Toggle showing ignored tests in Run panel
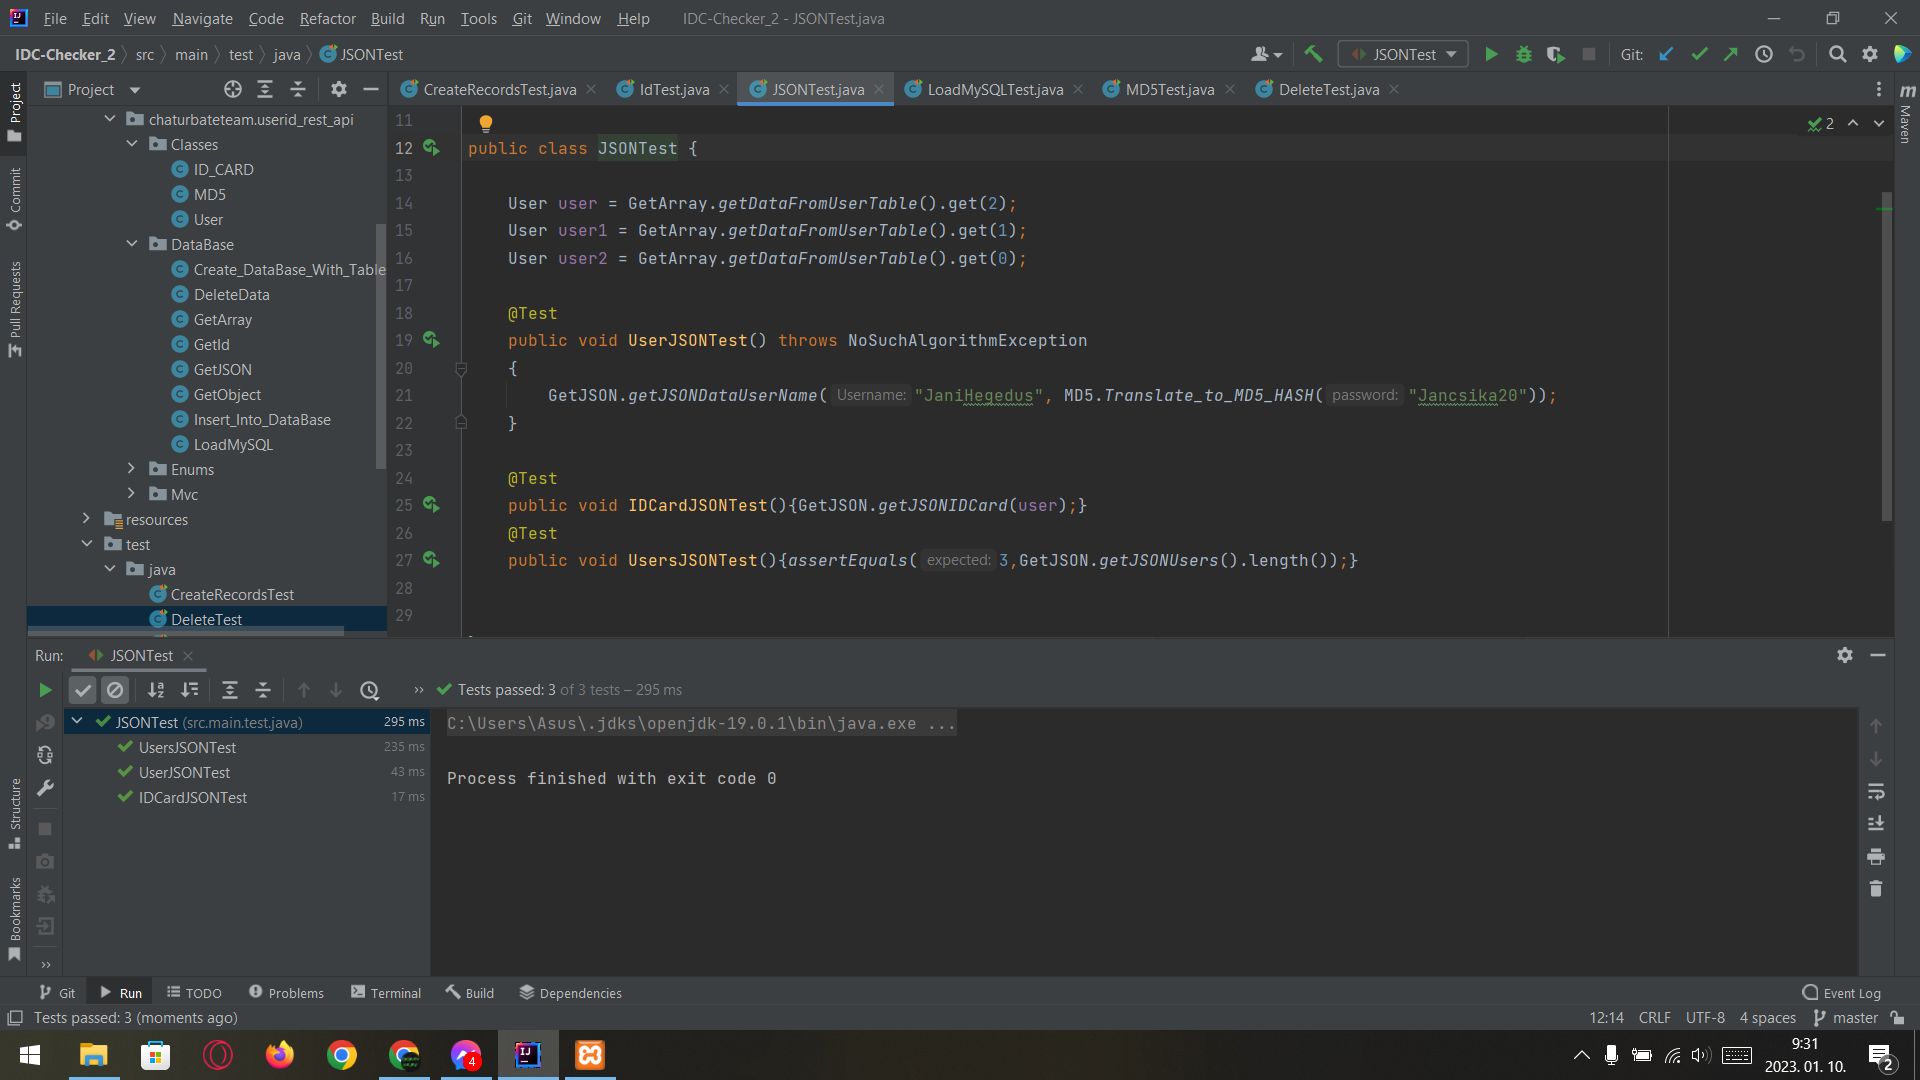1920x1080 pixels. coord(115,689)
